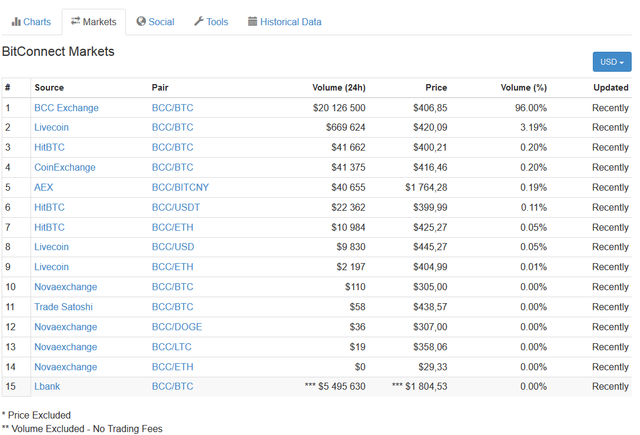Click the BCC/DOGE pair link

pyautogui.click(x=177, y=327)
